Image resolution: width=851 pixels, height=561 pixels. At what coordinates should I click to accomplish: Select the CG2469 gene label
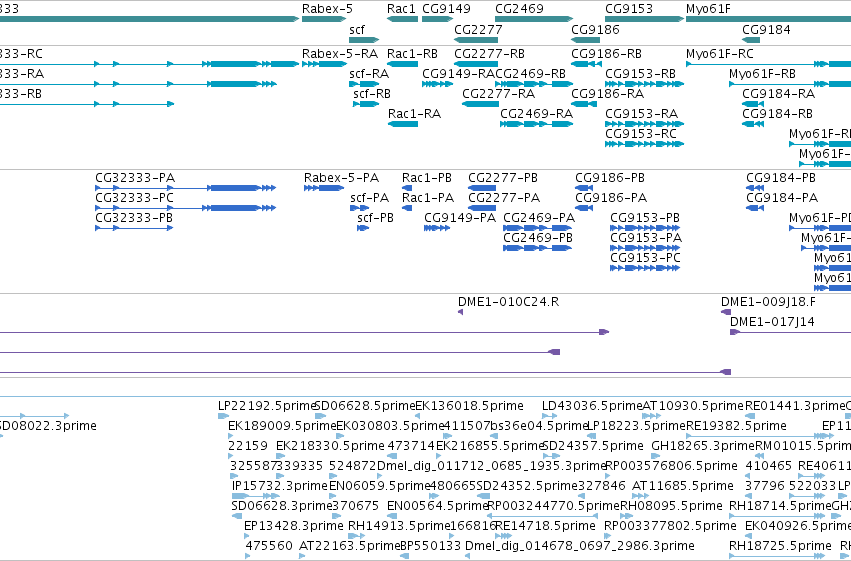click(519, 9)
